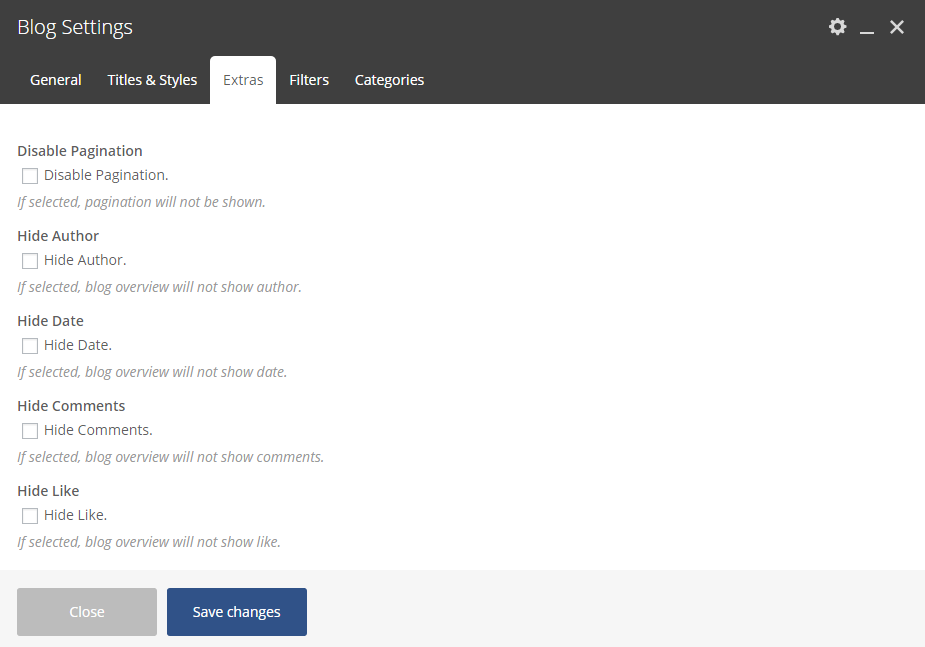925x647 pixels.
Task: Toggle the Hide Comments checkbox
Action: pos(30,431)
